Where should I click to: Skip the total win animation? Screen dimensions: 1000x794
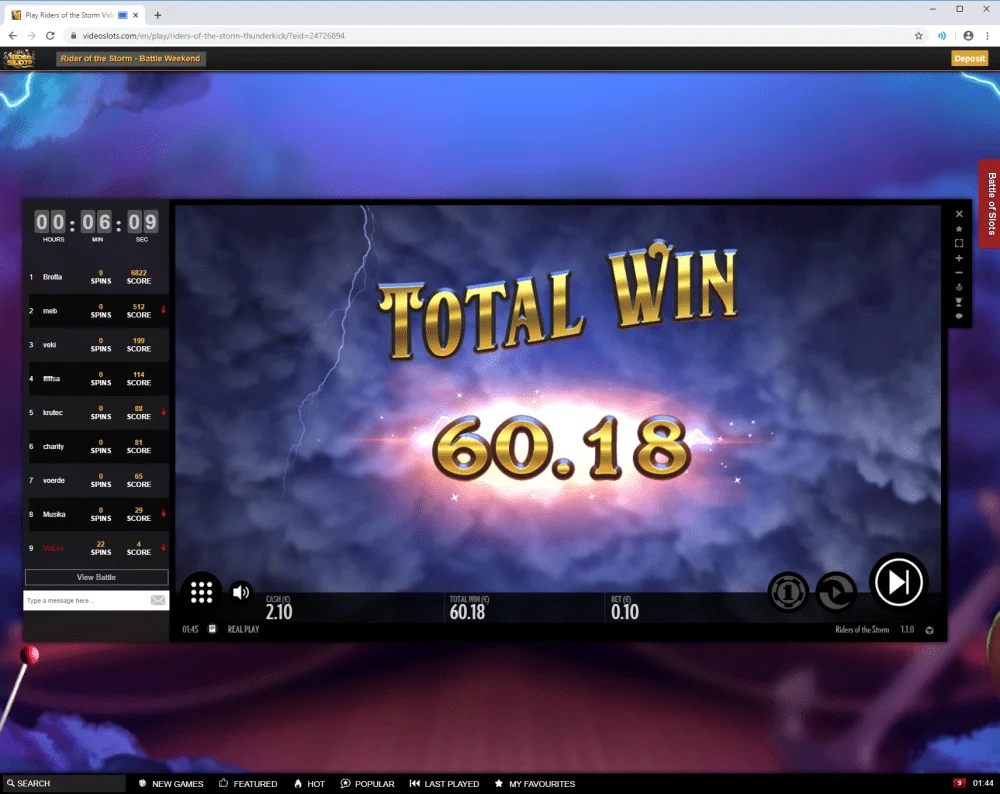pos(898,582)
